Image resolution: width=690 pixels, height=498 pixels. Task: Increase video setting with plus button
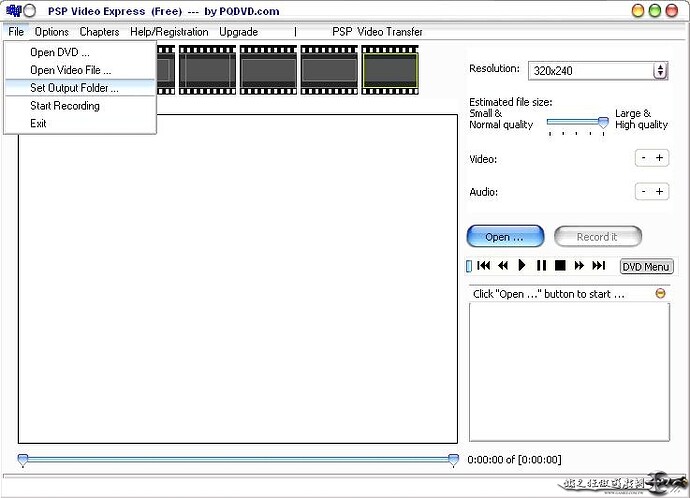660,158
